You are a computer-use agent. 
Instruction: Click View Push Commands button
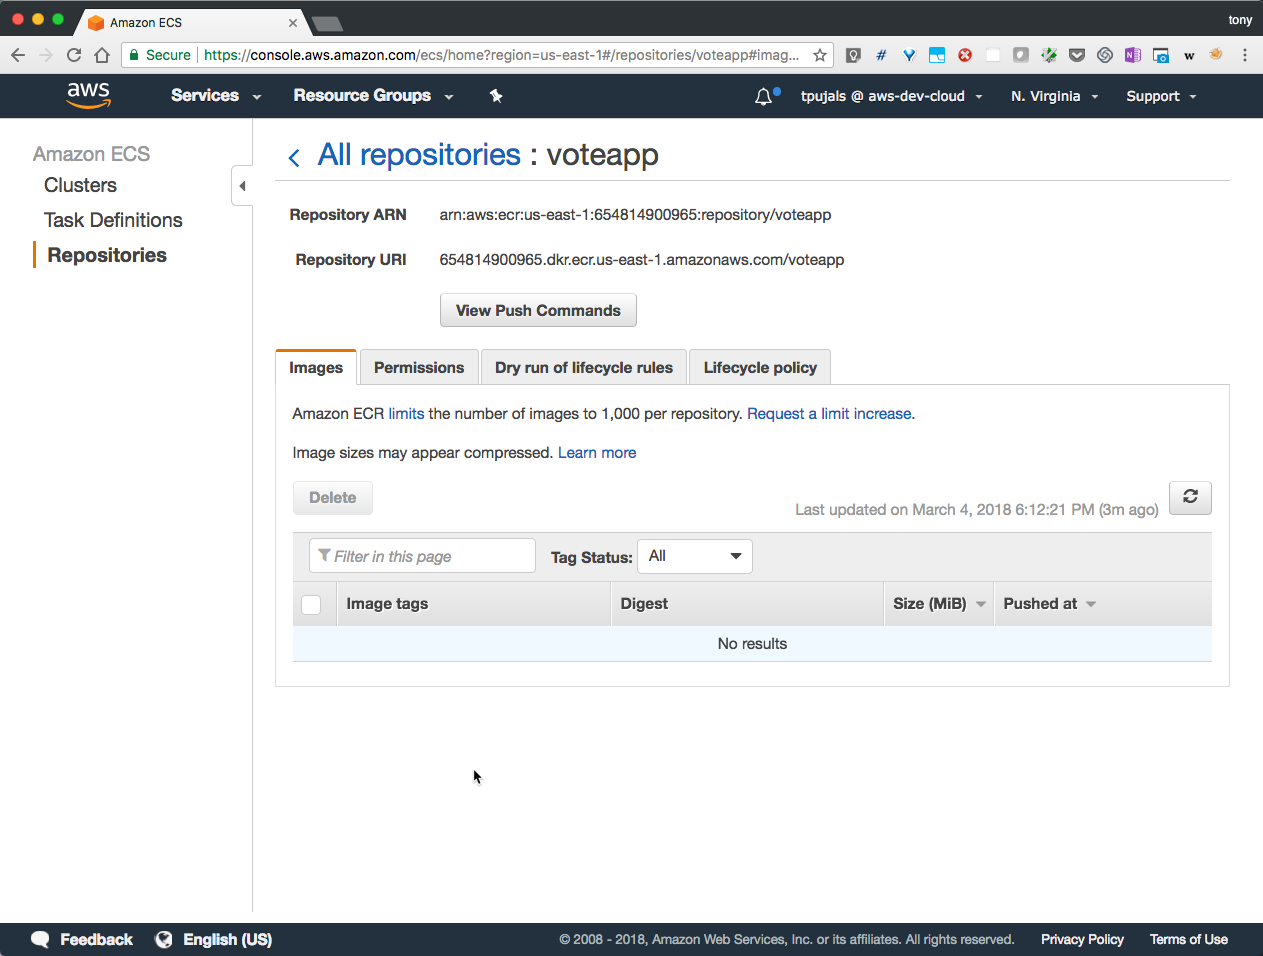point(538,310)
